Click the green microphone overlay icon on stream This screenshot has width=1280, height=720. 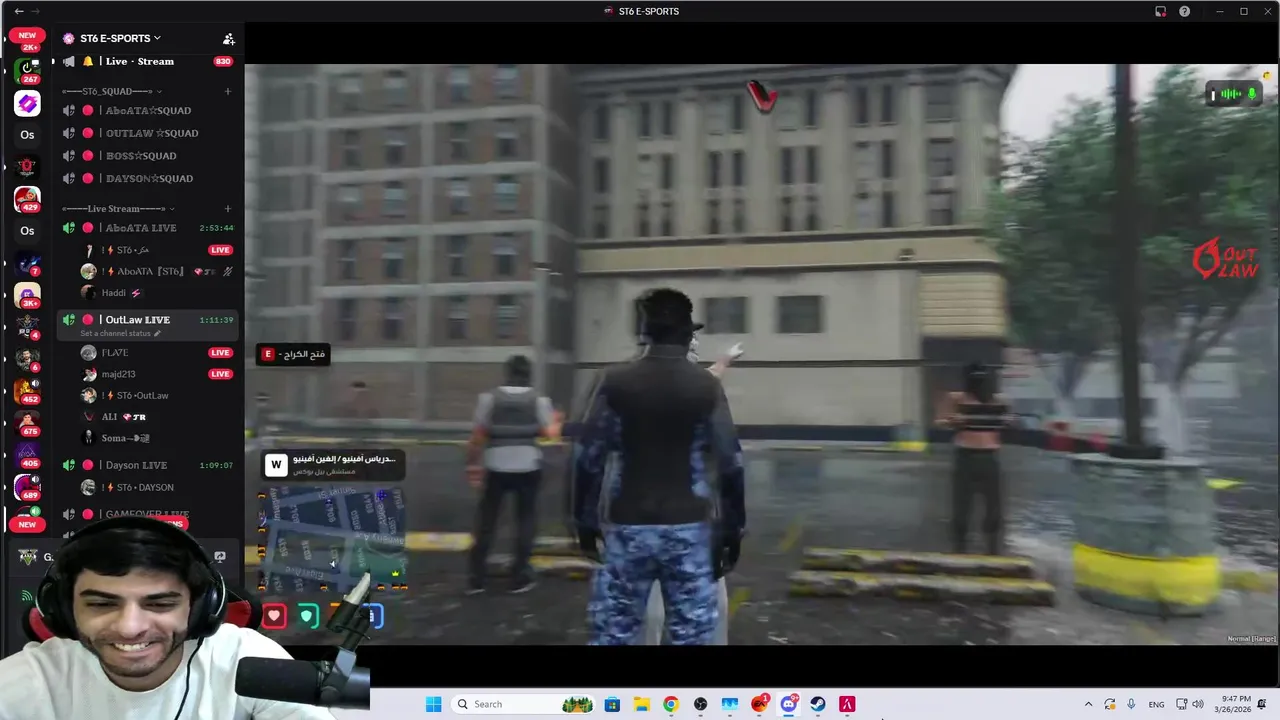pyautogui.click(x=1252, y=94)
